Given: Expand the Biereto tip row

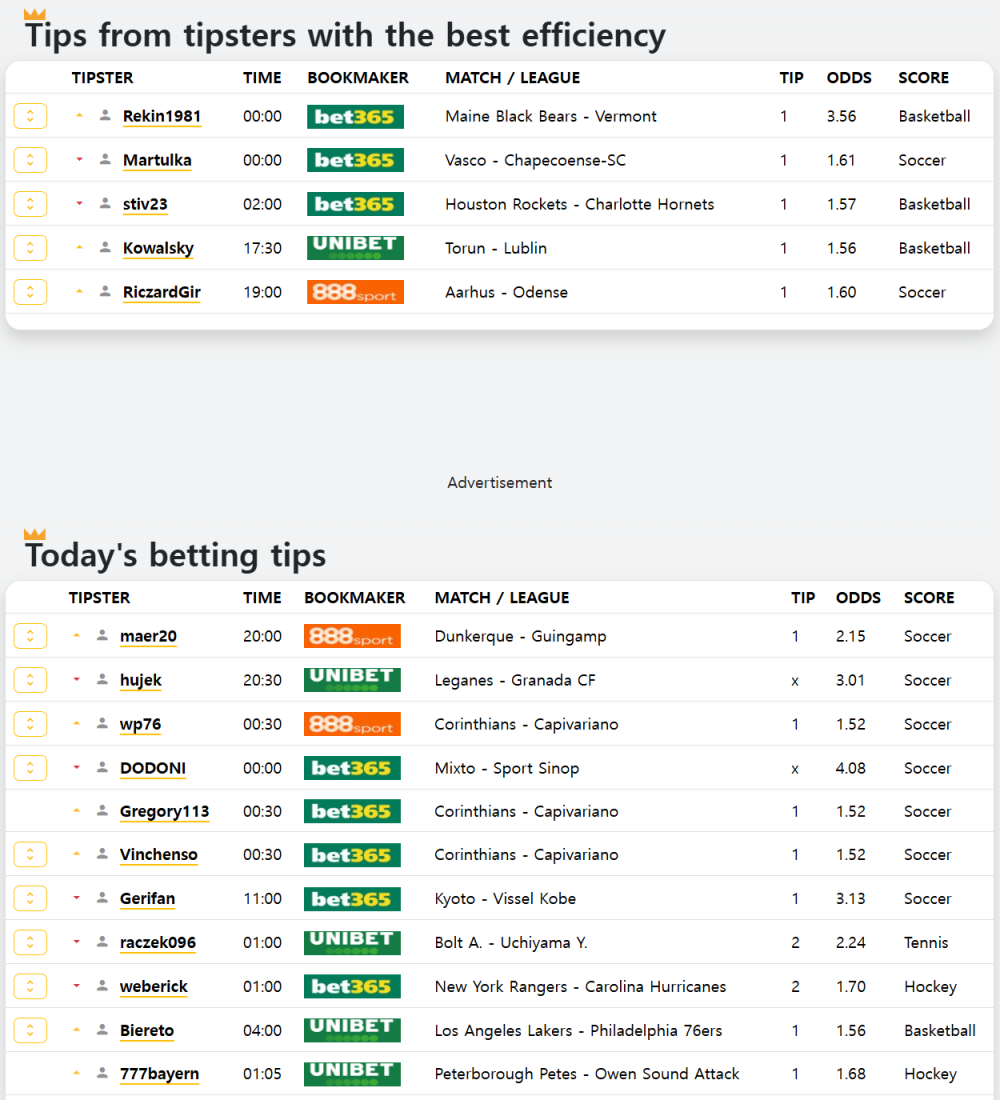Looking at the screenshot, I should [x=30, y=1031].
